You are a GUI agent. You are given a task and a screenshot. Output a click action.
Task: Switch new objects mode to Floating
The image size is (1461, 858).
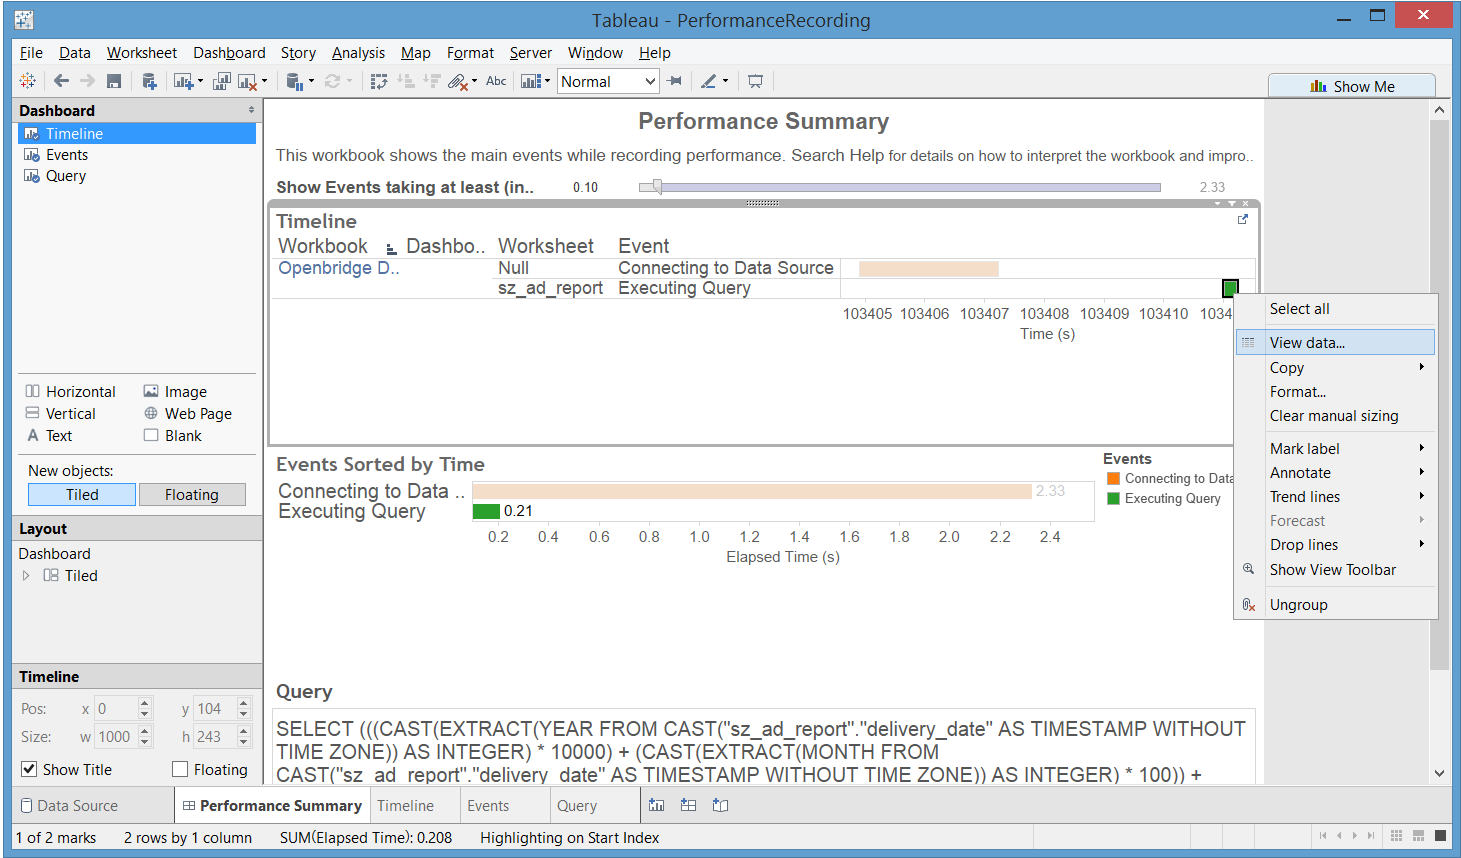click(192, 494)
